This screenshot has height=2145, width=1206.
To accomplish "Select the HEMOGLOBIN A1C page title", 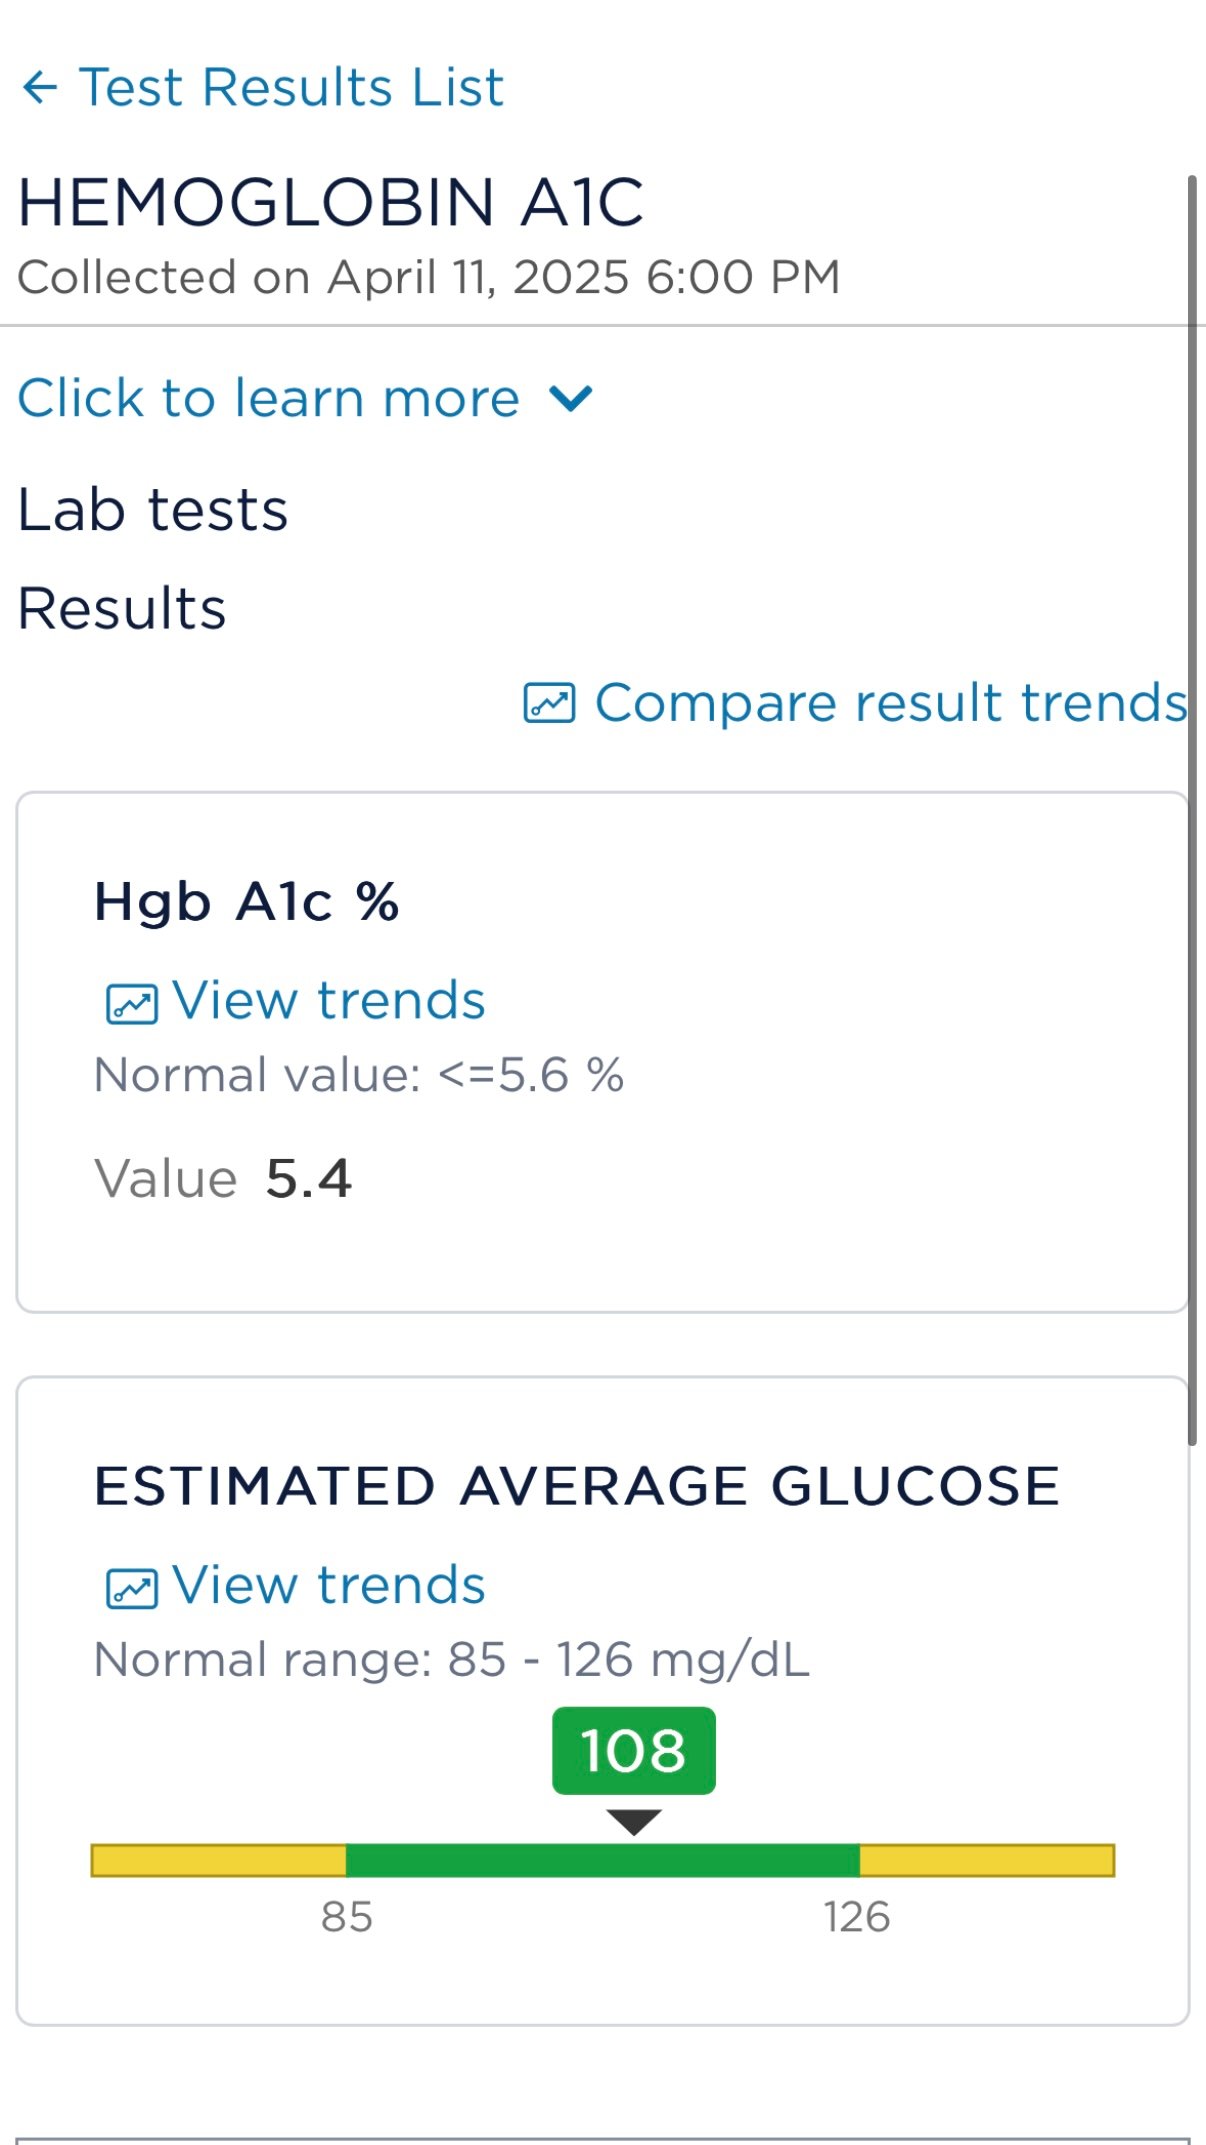I will [331, 202].
